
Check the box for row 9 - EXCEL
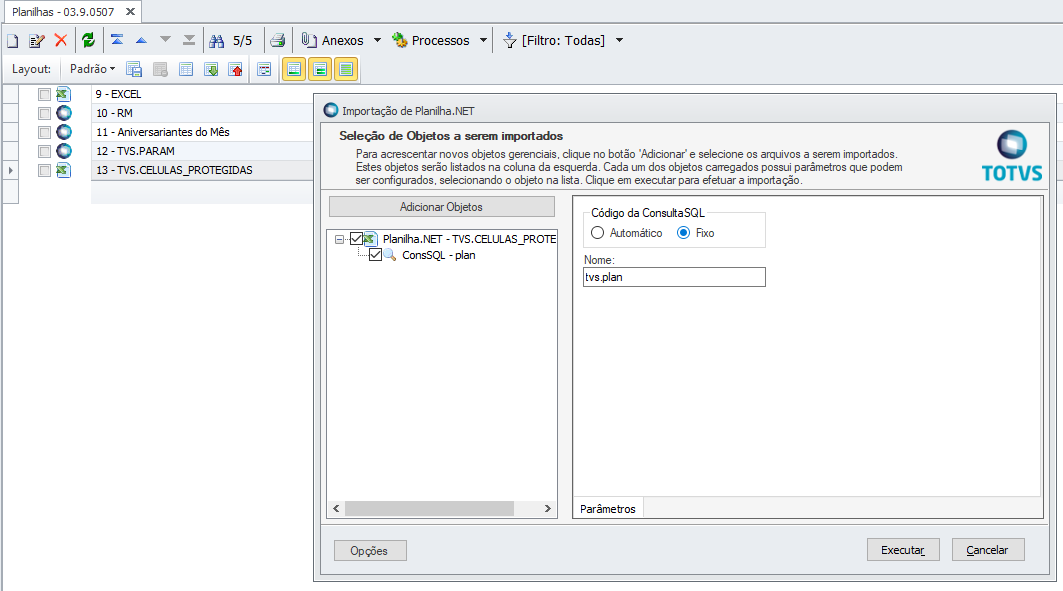[x=44, y=94]
